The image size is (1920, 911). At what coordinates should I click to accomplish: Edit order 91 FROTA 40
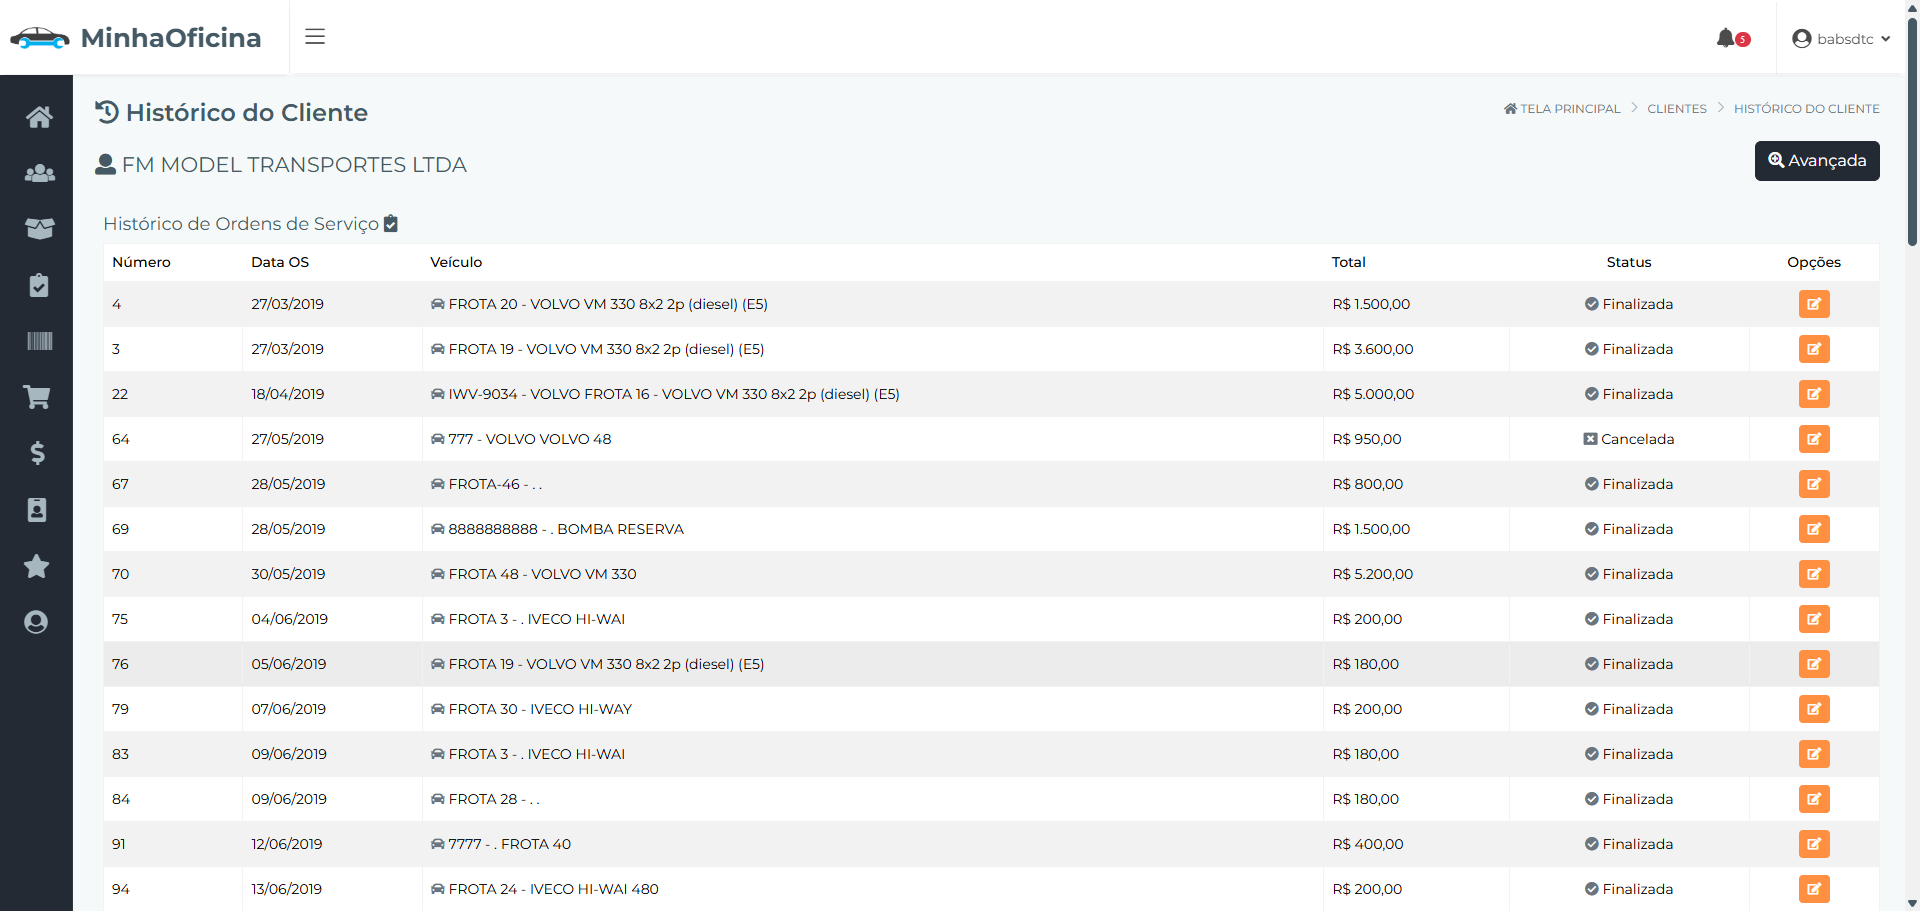[x=1814, y=844]
